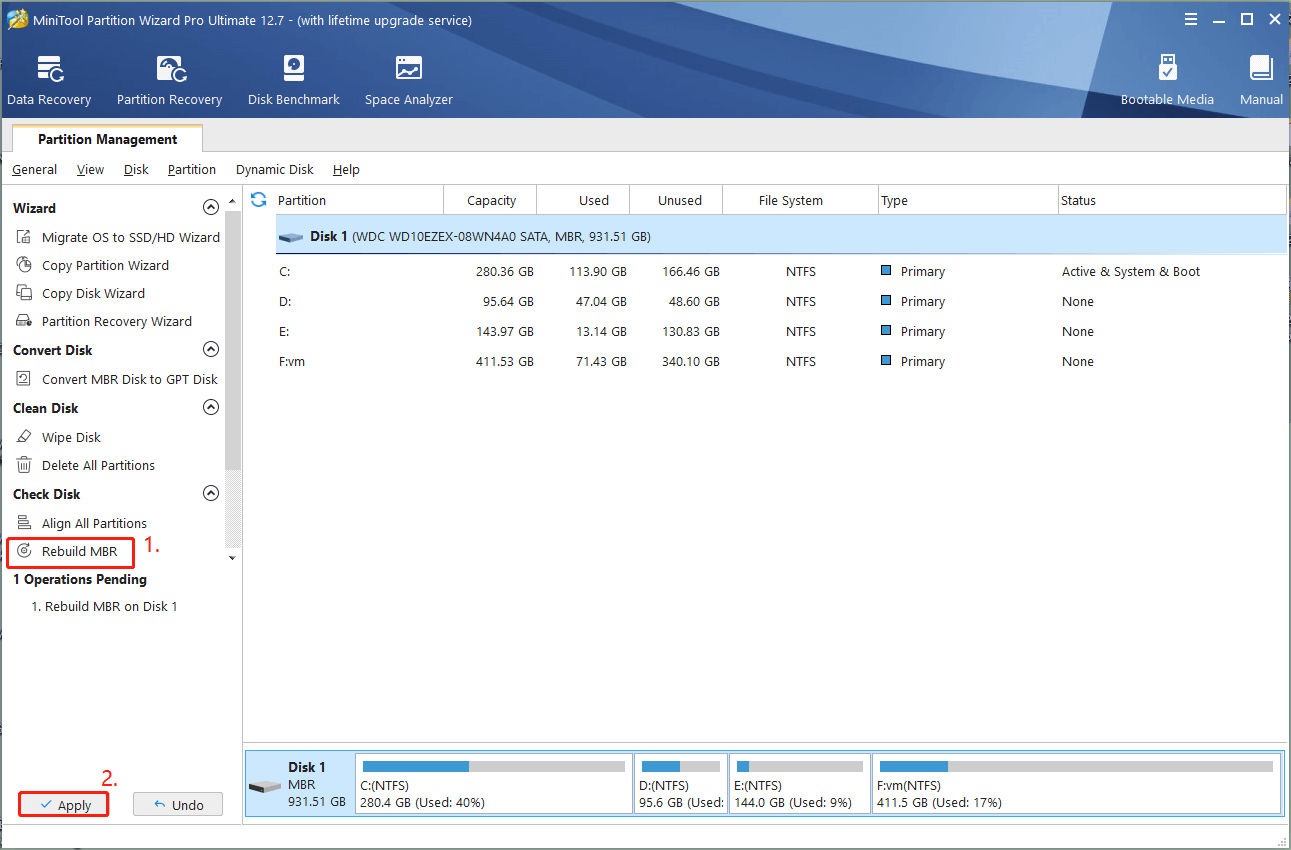
Task: Select pending operation Rebuild MBR on Disk 1
Action: click(104, 607)
